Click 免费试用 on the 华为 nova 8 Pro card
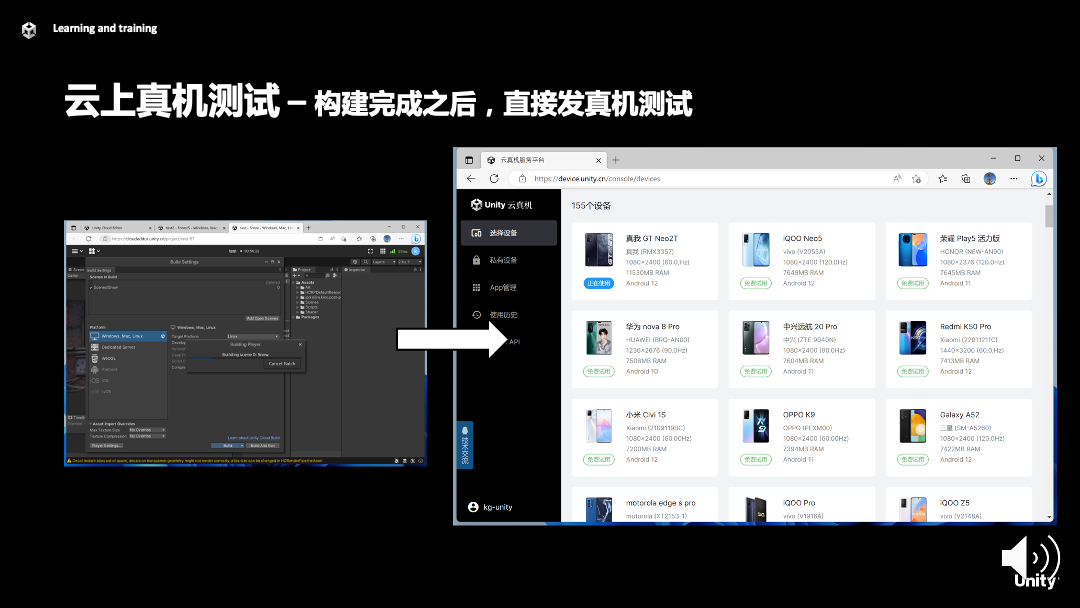 pos(599,371)
